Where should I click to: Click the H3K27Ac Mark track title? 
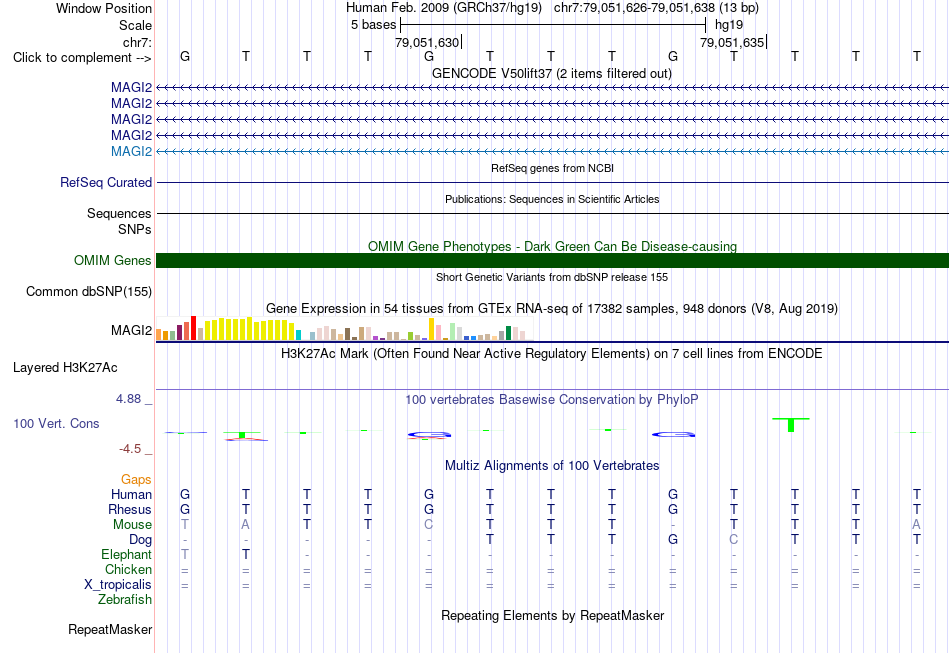coord(552,353)
